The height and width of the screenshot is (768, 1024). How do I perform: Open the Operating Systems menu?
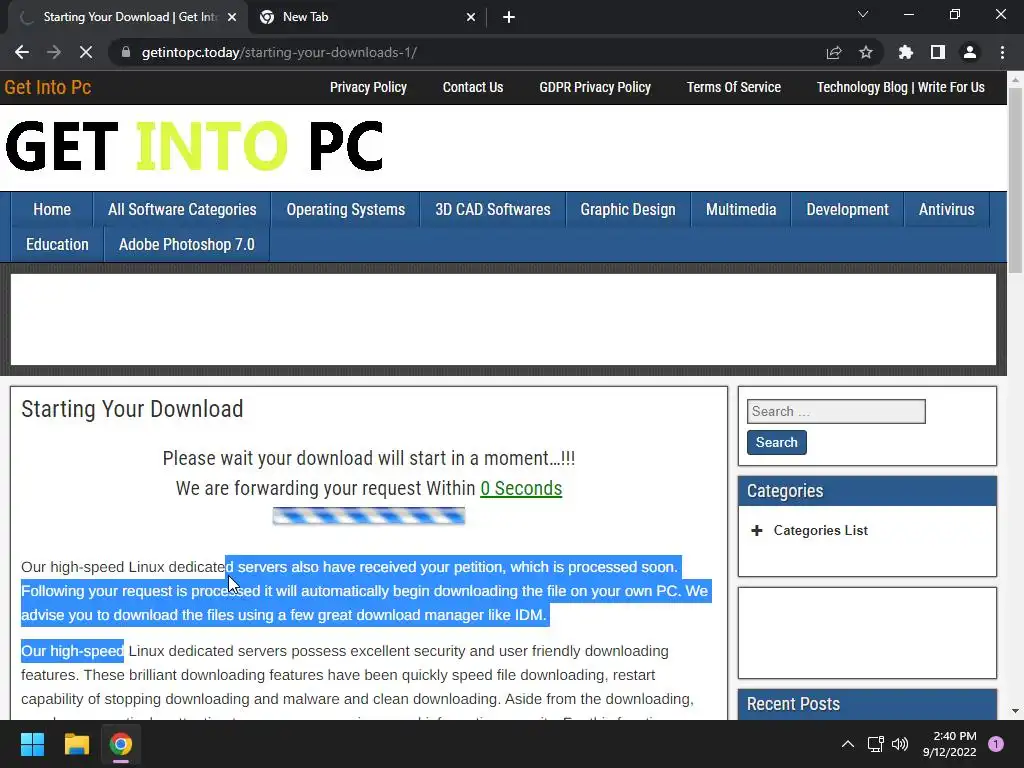pyautogui.click(x=345, y=210)
